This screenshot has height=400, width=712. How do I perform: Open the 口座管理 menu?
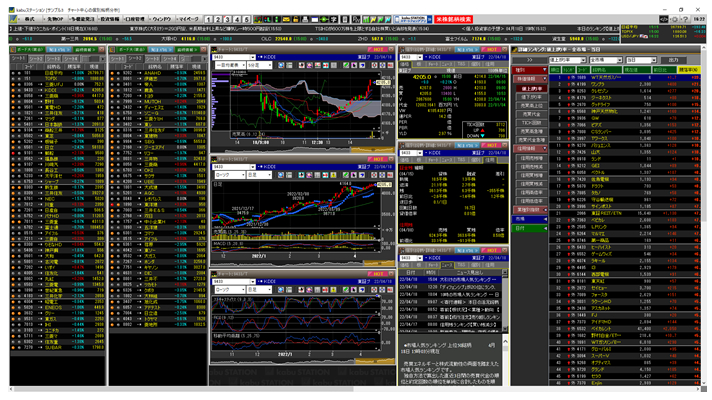coord(135,19)
